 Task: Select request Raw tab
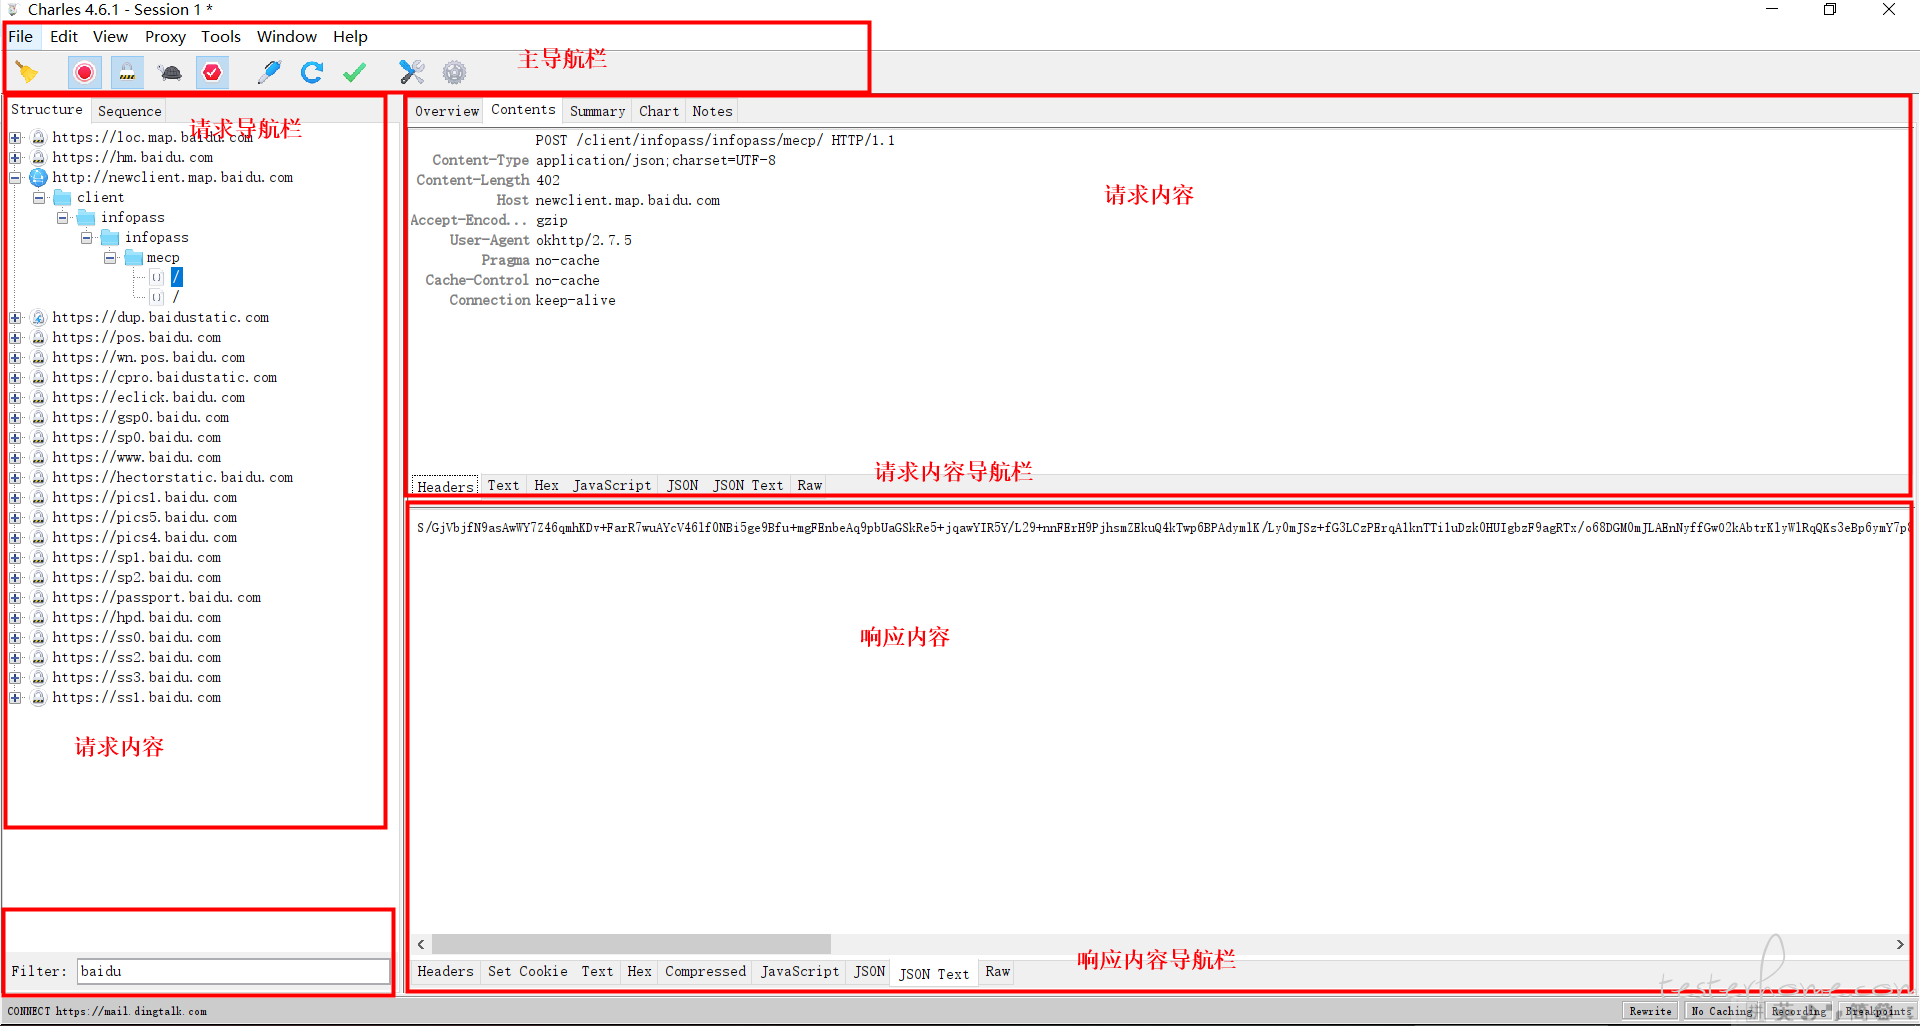[809, 485]
